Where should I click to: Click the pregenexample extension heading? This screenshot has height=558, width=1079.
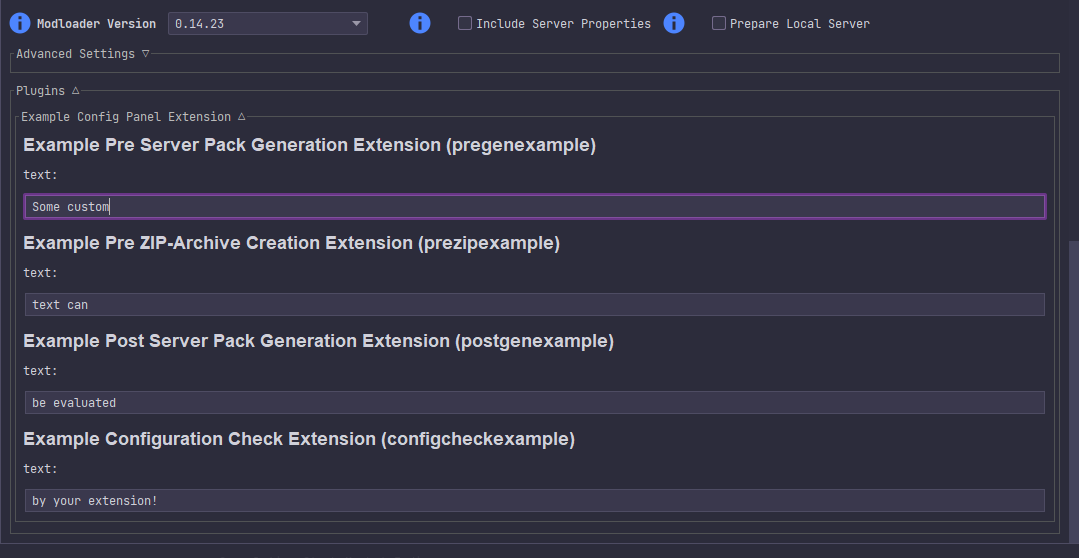coord(309,145)
